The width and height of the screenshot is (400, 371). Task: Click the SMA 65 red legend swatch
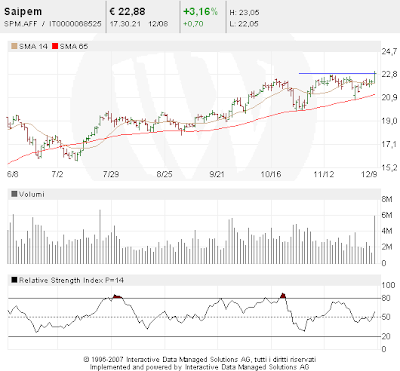click(55, 46)
